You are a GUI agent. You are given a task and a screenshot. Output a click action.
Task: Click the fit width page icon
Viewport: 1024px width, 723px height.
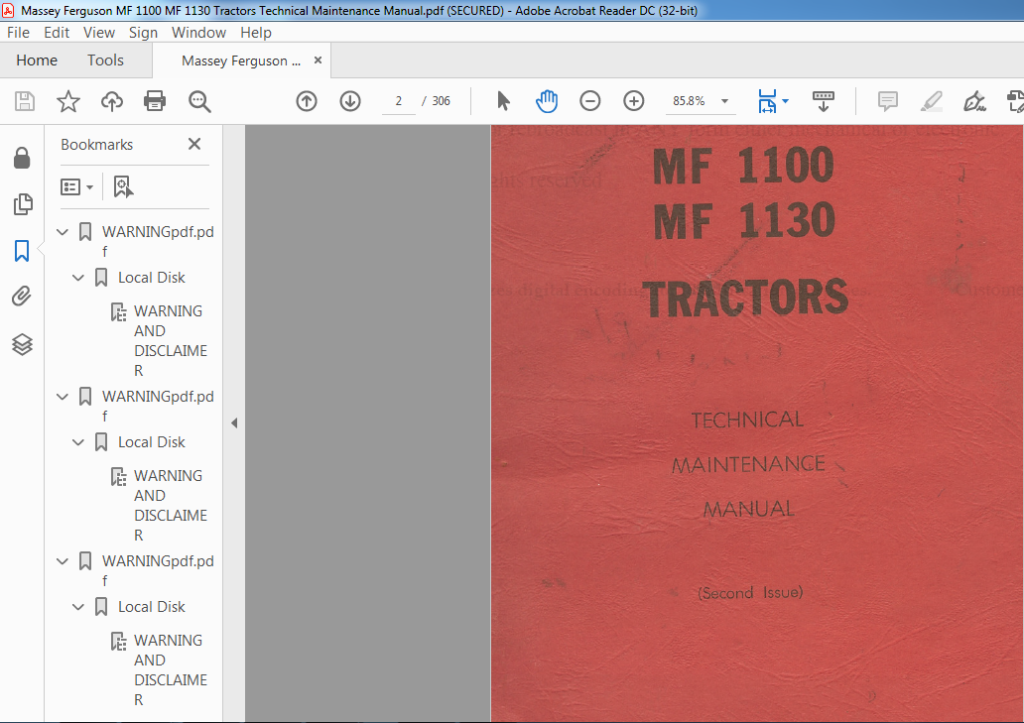pyautogui.click(x=767, y=101)
